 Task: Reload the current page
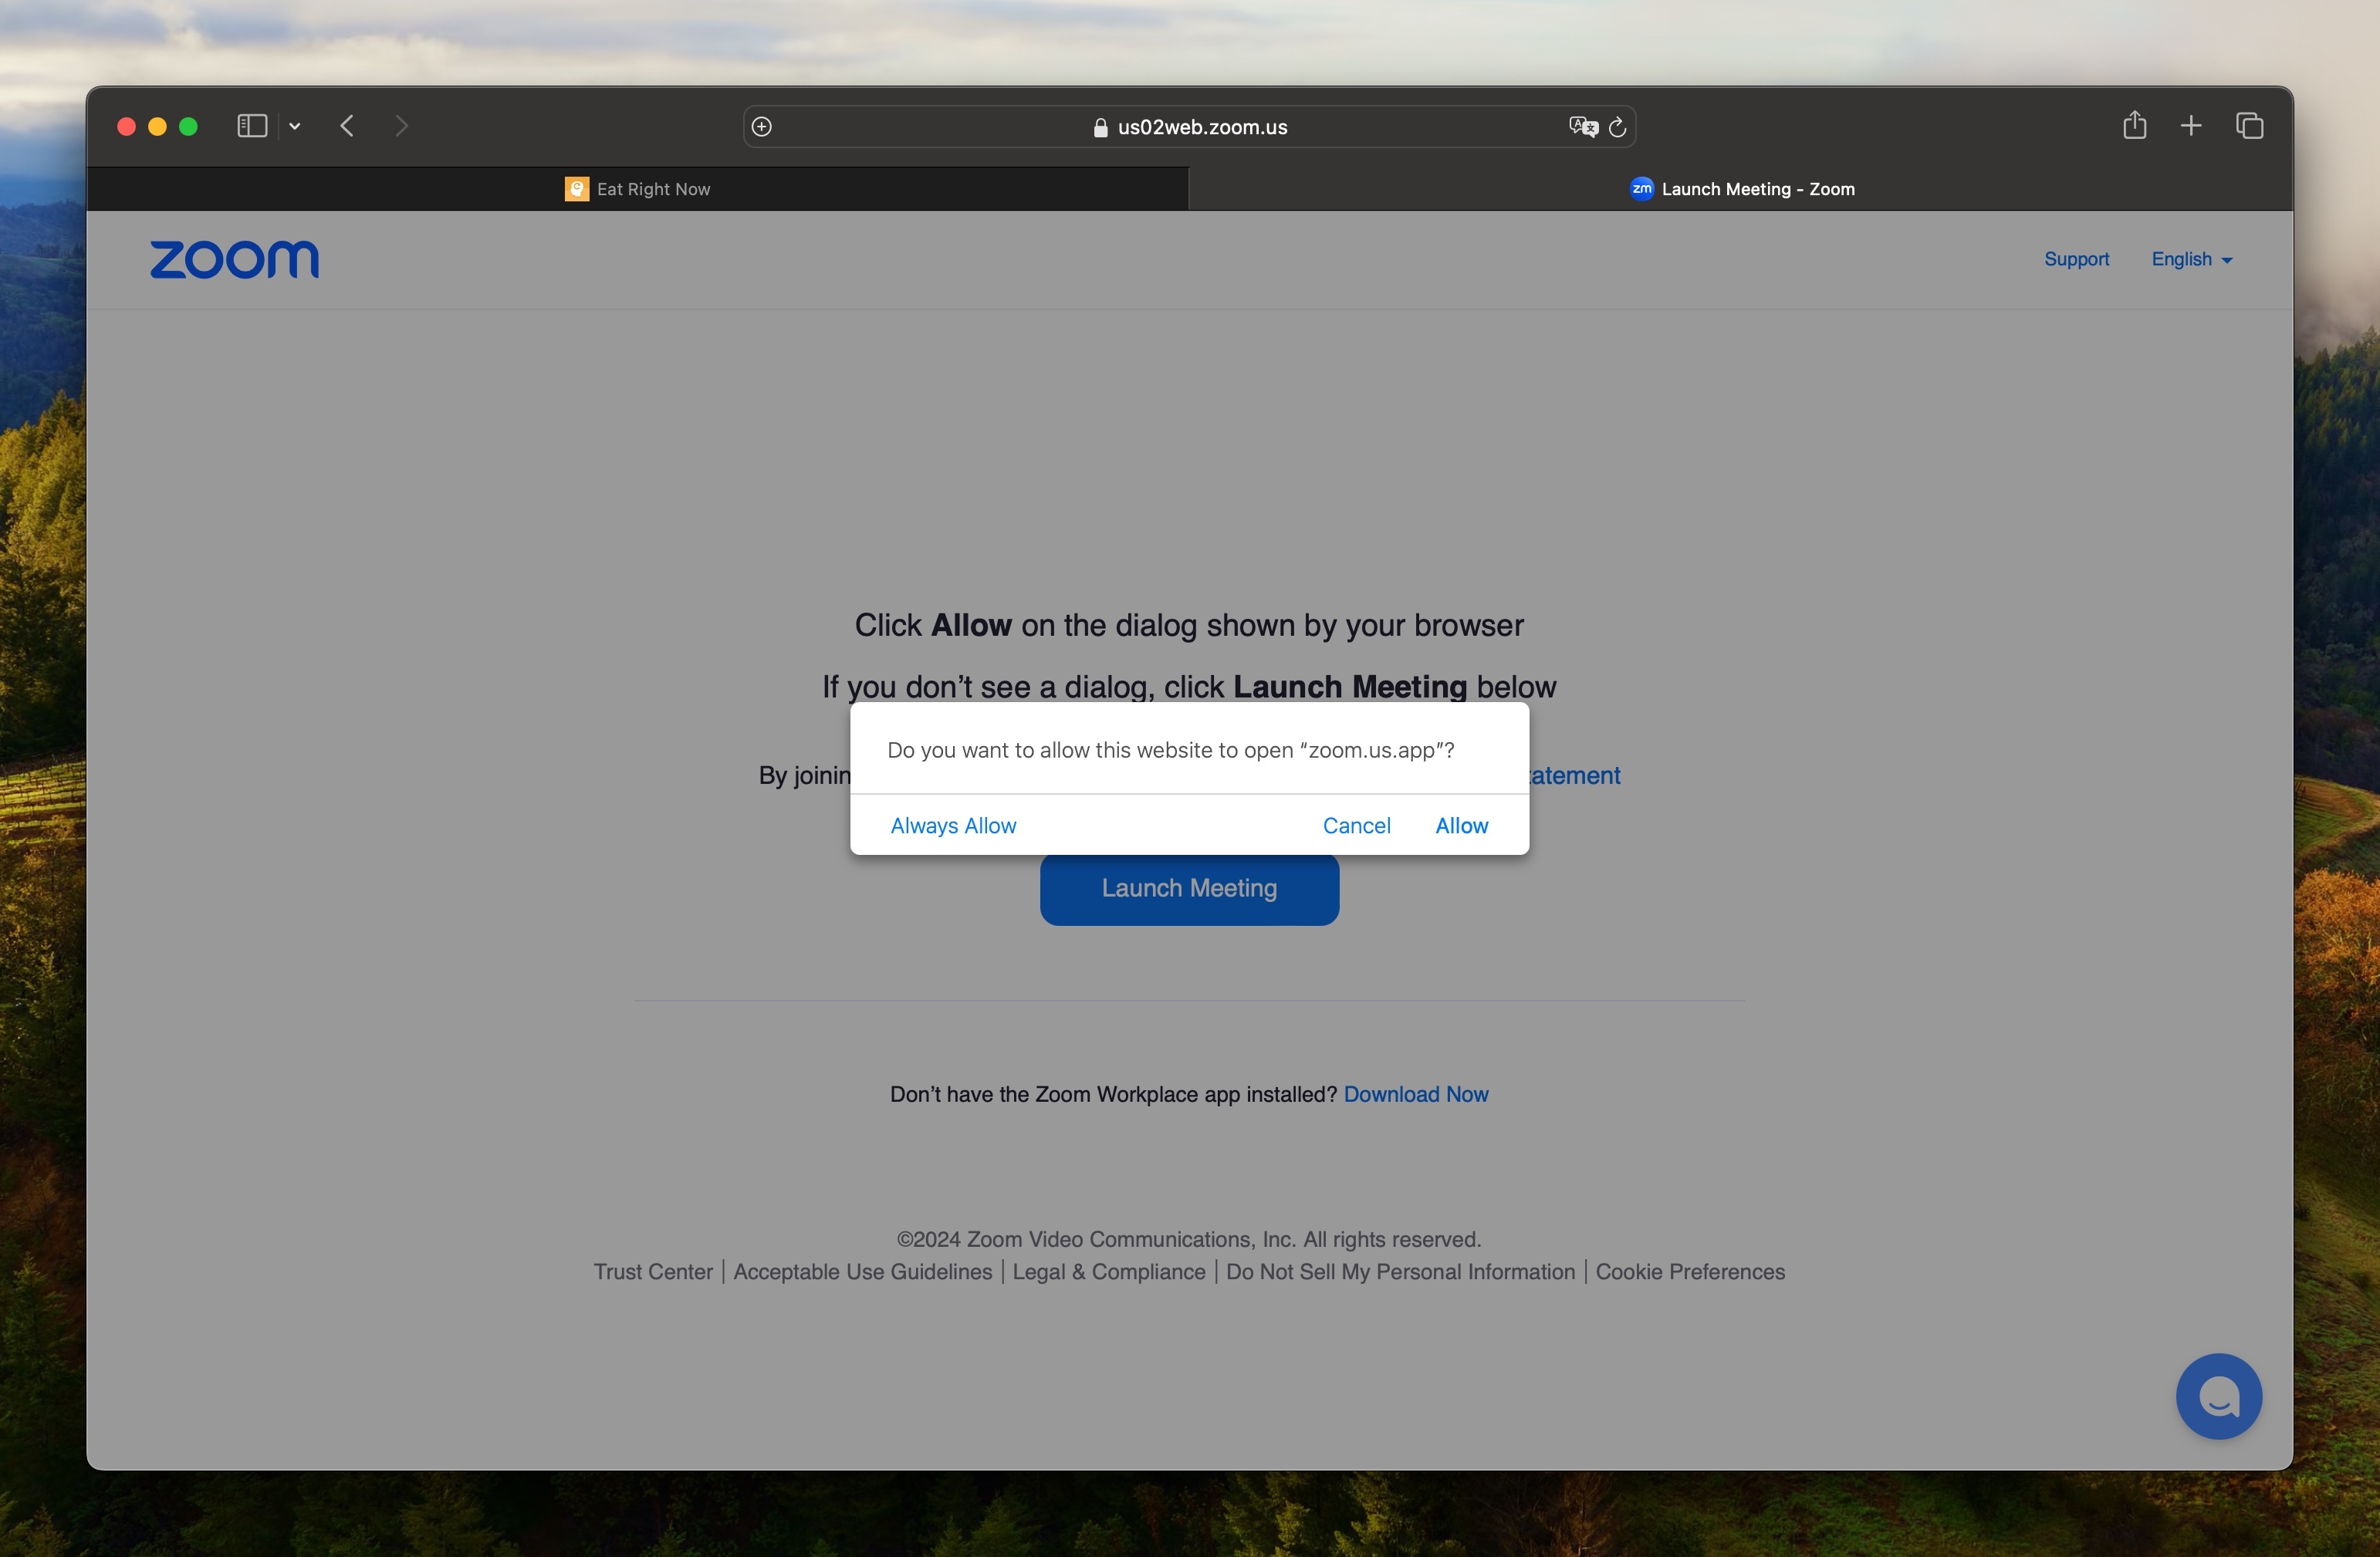coord(1617,126)
